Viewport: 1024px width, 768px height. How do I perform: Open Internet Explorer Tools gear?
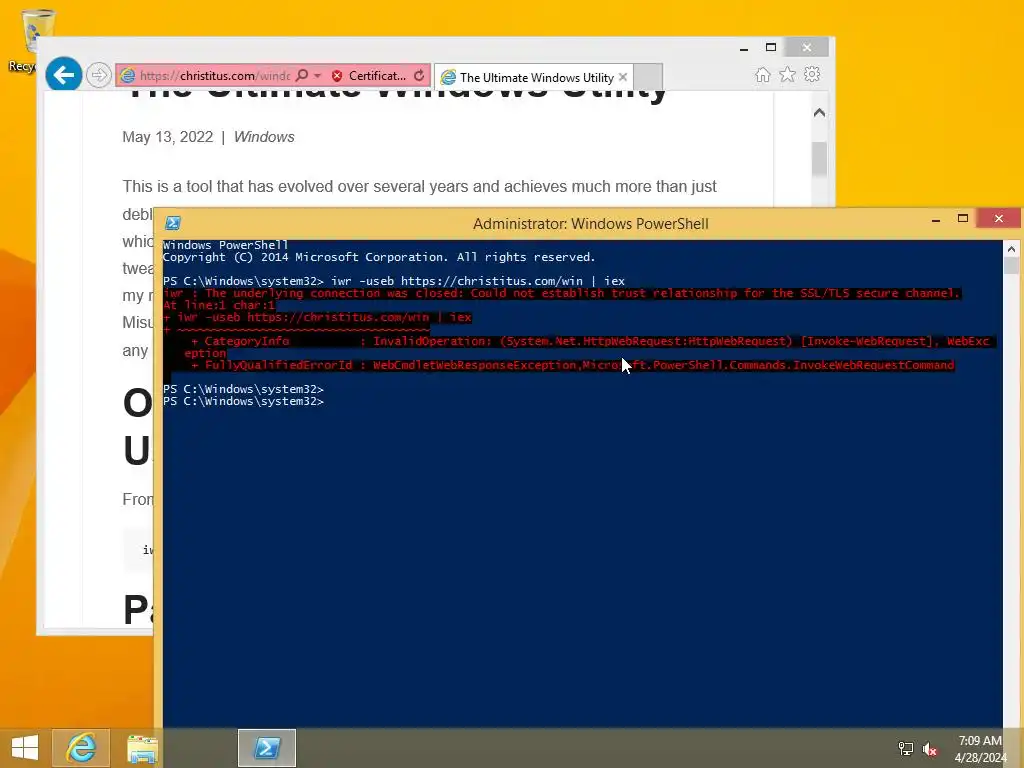[x=812, y=74]
